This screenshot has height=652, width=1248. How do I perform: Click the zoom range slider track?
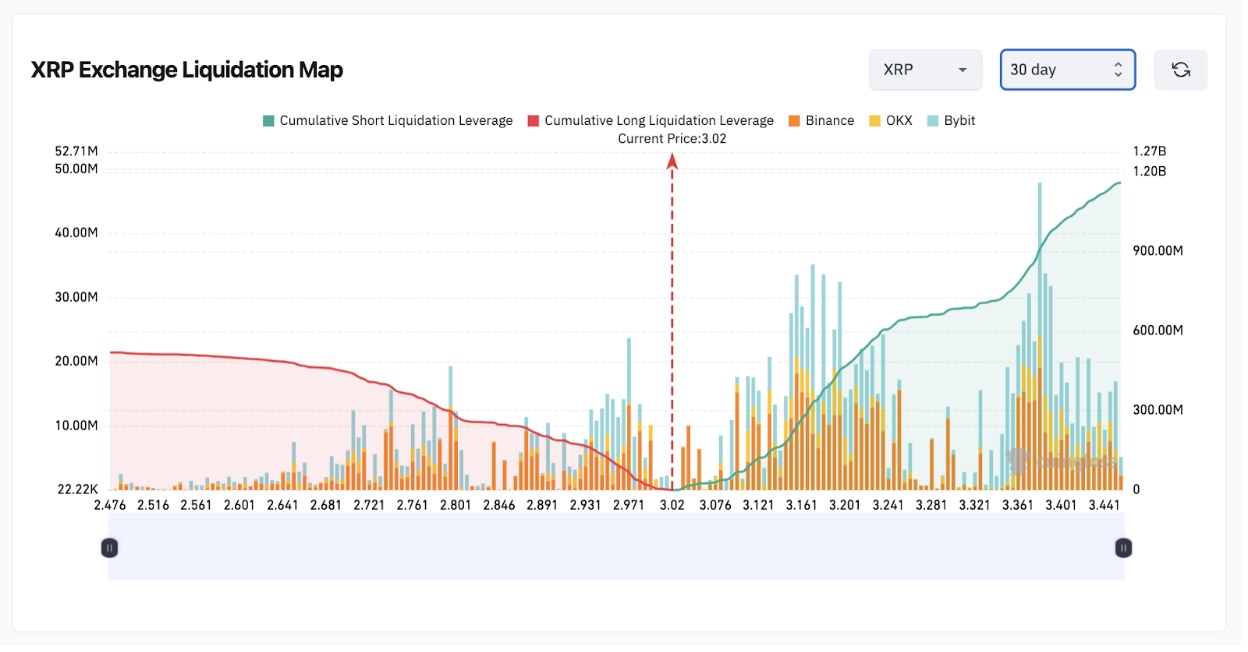[x=616, y=548]
